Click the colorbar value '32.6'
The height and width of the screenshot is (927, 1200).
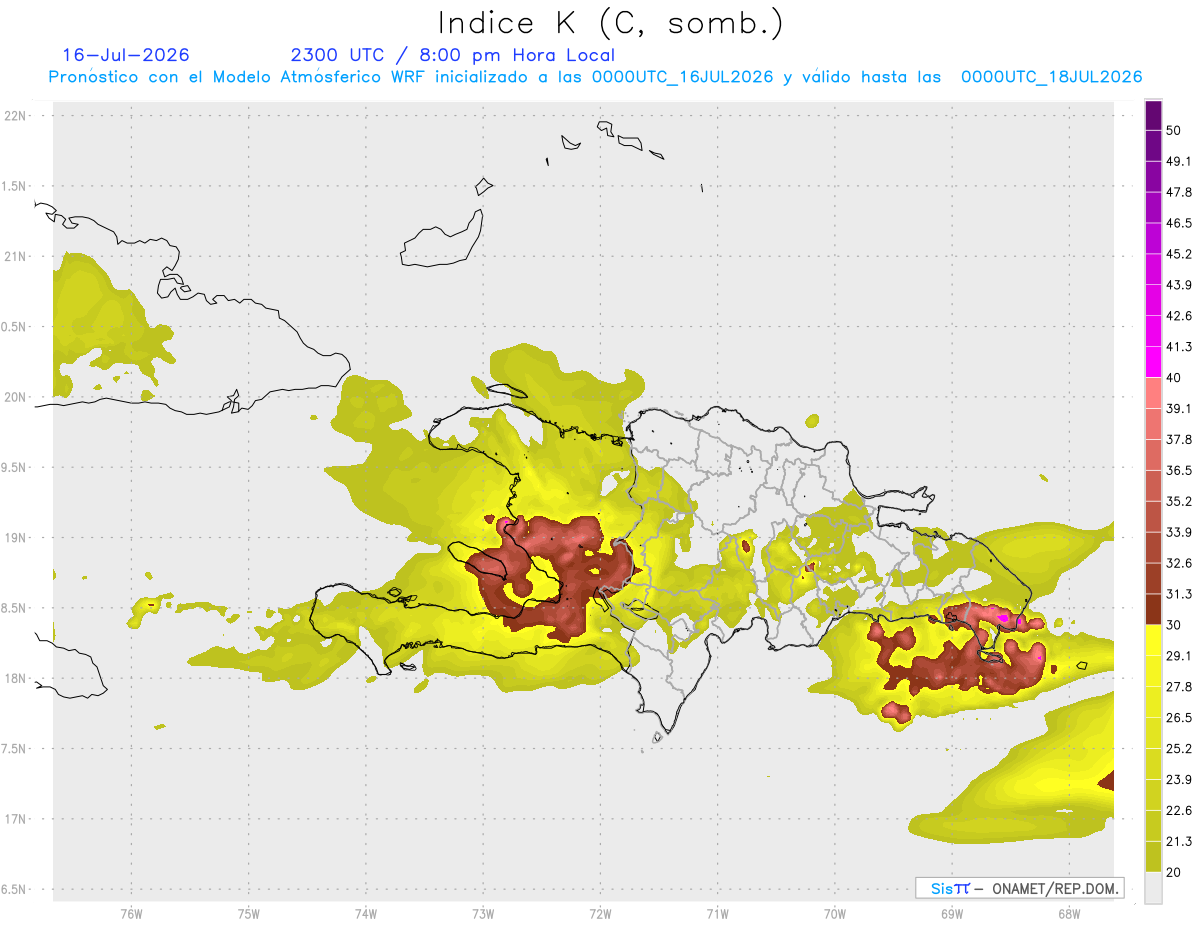[x=1179, y=563]
